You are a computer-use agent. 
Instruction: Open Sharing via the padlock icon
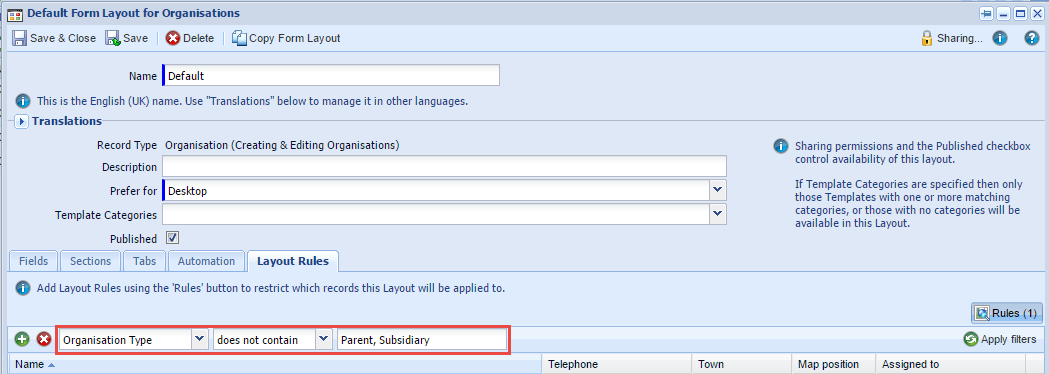tap(927, 38)
